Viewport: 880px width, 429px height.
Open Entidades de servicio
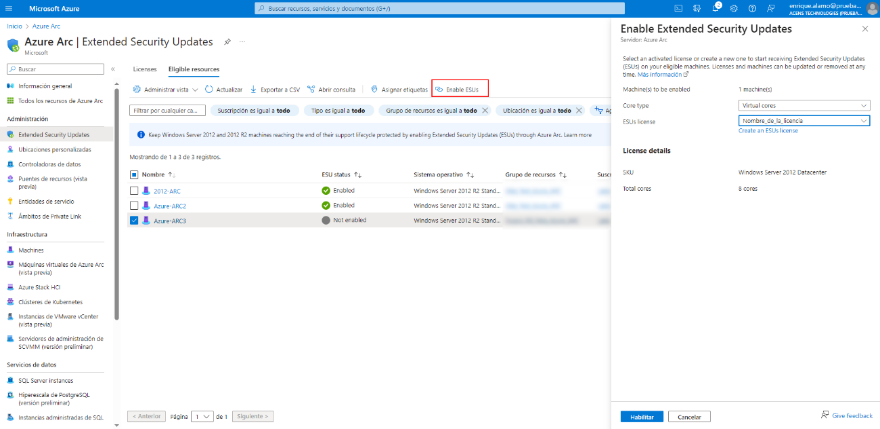(46, 201)
